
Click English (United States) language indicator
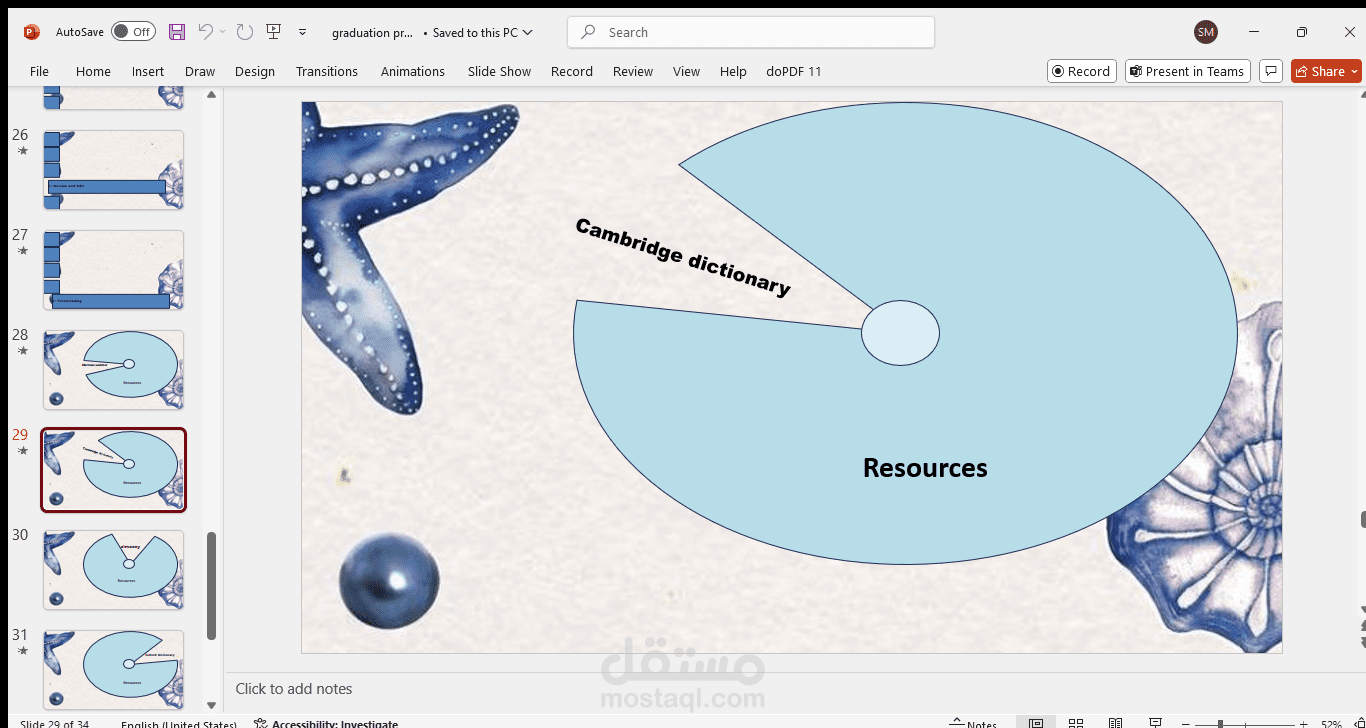pos(179,724)
